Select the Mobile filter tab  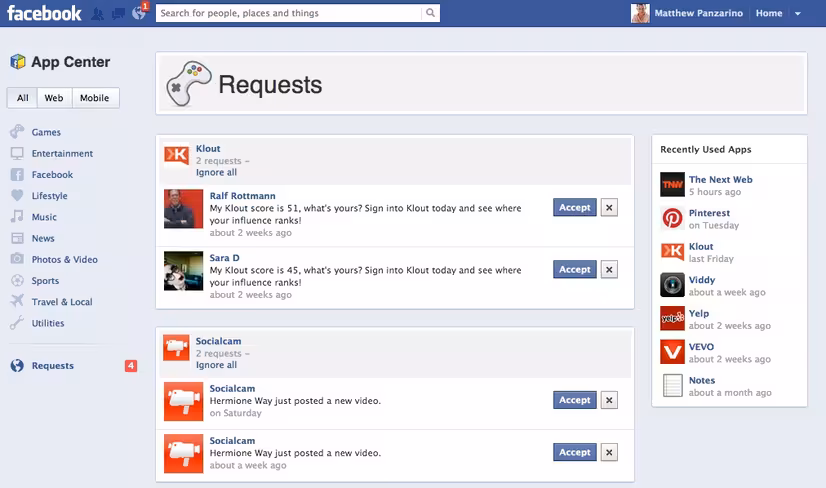click(x=95, y=98)
